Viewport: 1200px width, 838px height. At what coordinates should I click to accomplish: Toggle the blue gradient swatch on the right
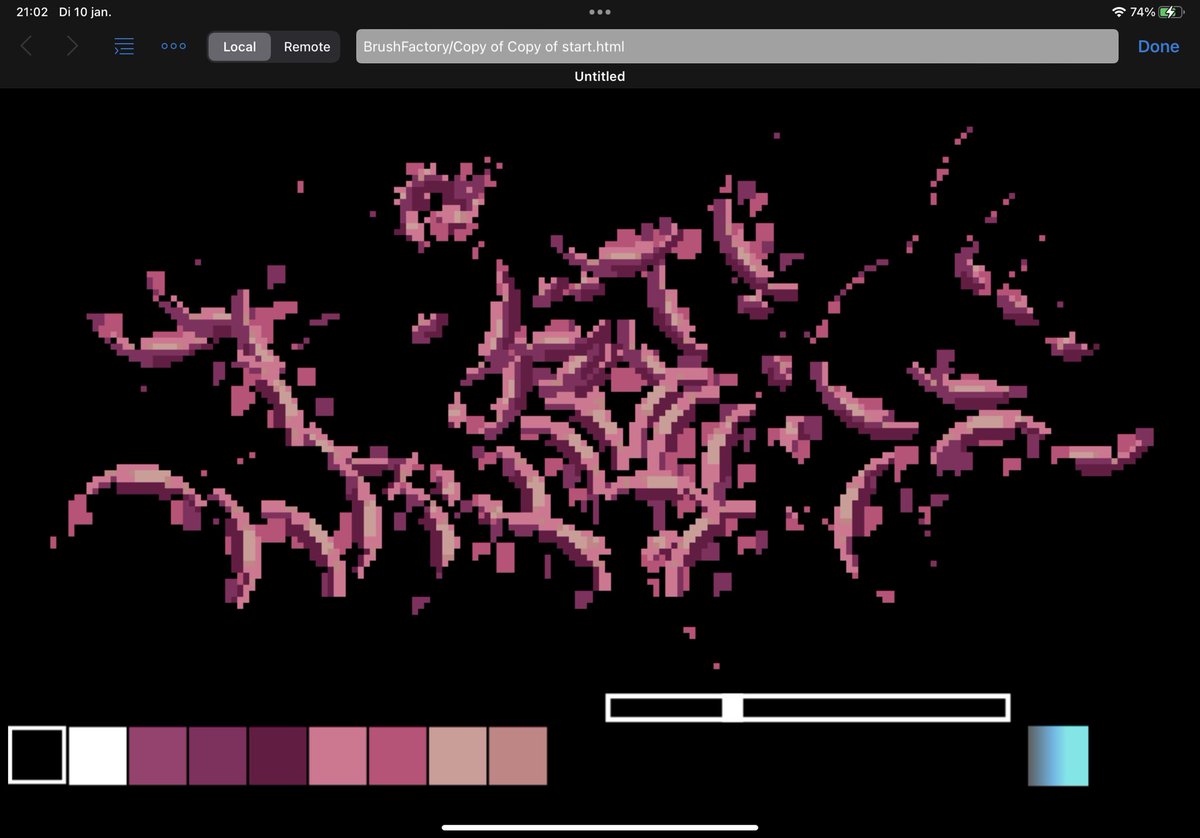[1058, 755]
